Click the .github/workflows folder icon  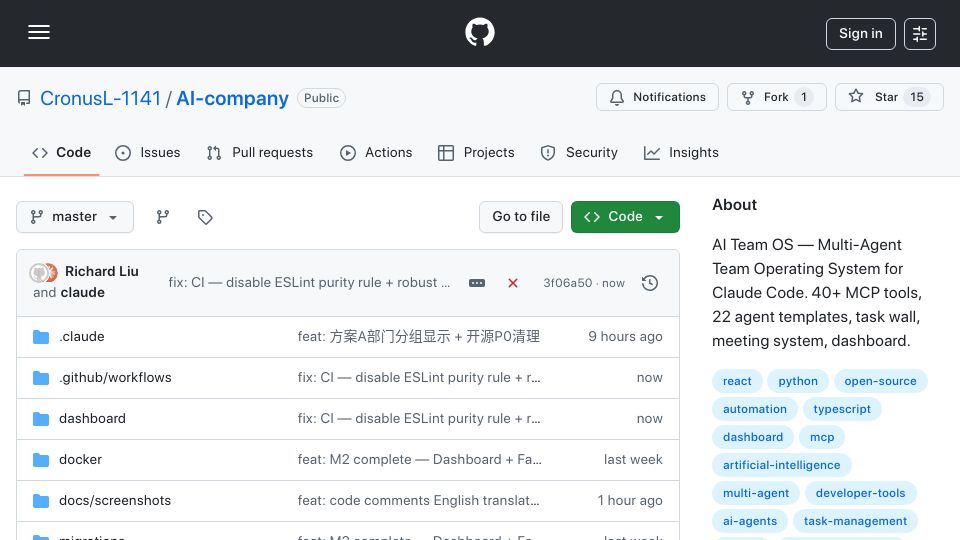click(x=41, y=378)
